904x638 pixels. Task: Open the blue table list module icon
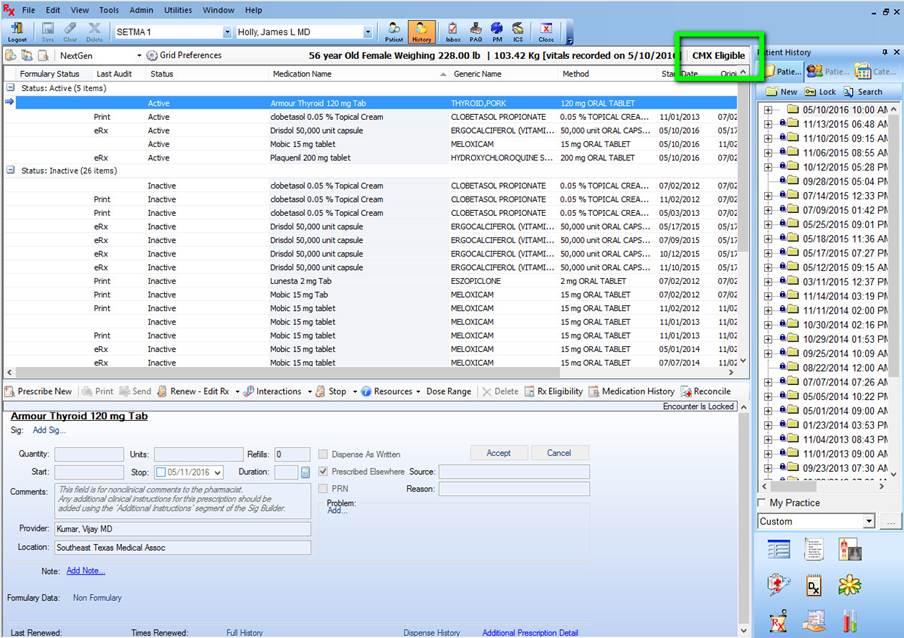pyautogui.click(x=779, y=549)
